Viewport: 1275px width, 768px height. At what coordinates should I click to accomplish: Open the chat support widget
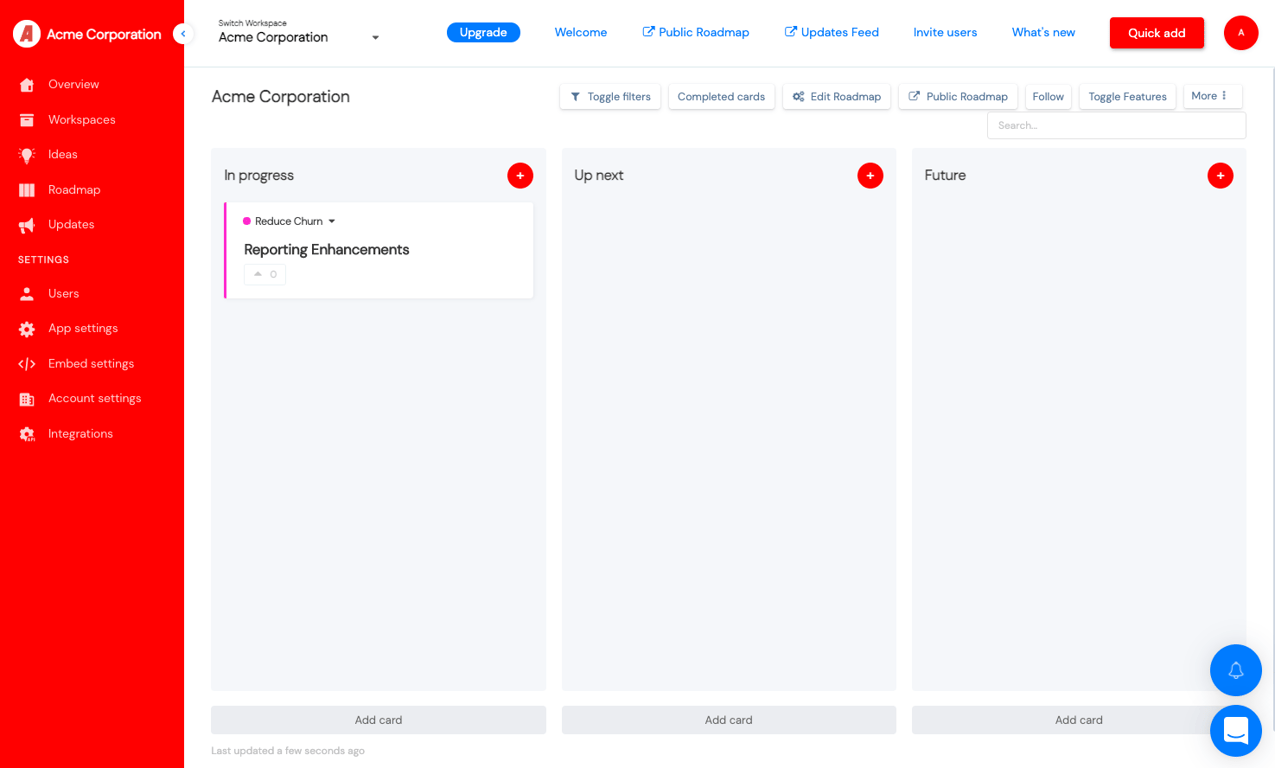[1236, 731]
